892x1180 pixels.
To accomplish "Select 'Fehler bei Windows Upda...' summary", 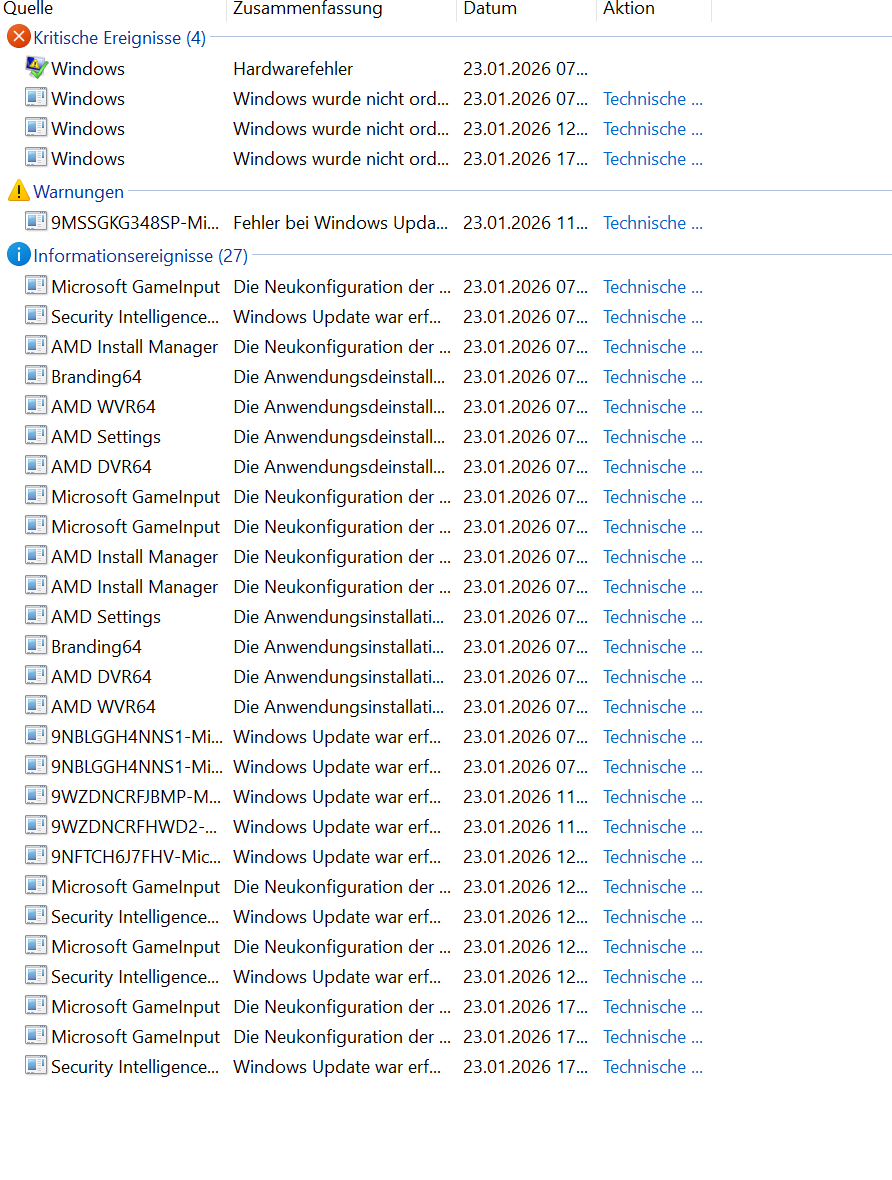I will pyautogui.click(x=340, y=223).
